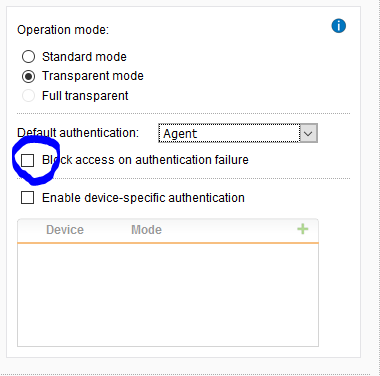Screen dimensions: 380x376
Task: Select the Standard mode radio button
Action: [28, 57]
